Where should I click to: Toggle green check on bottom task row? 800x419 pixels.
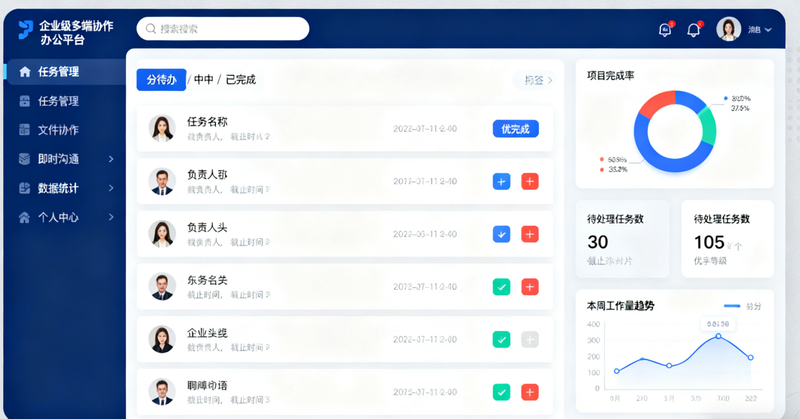[x=502, y=392]
